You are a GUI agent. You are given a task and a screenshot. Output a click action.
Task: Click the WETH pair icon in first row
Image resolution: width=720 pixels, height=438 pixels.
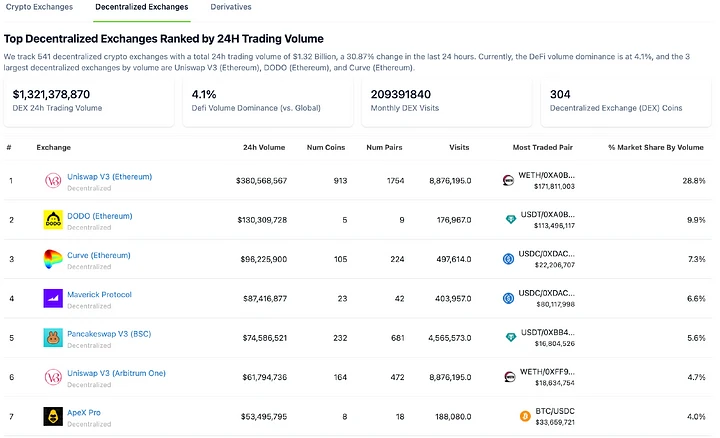[509, 181]
